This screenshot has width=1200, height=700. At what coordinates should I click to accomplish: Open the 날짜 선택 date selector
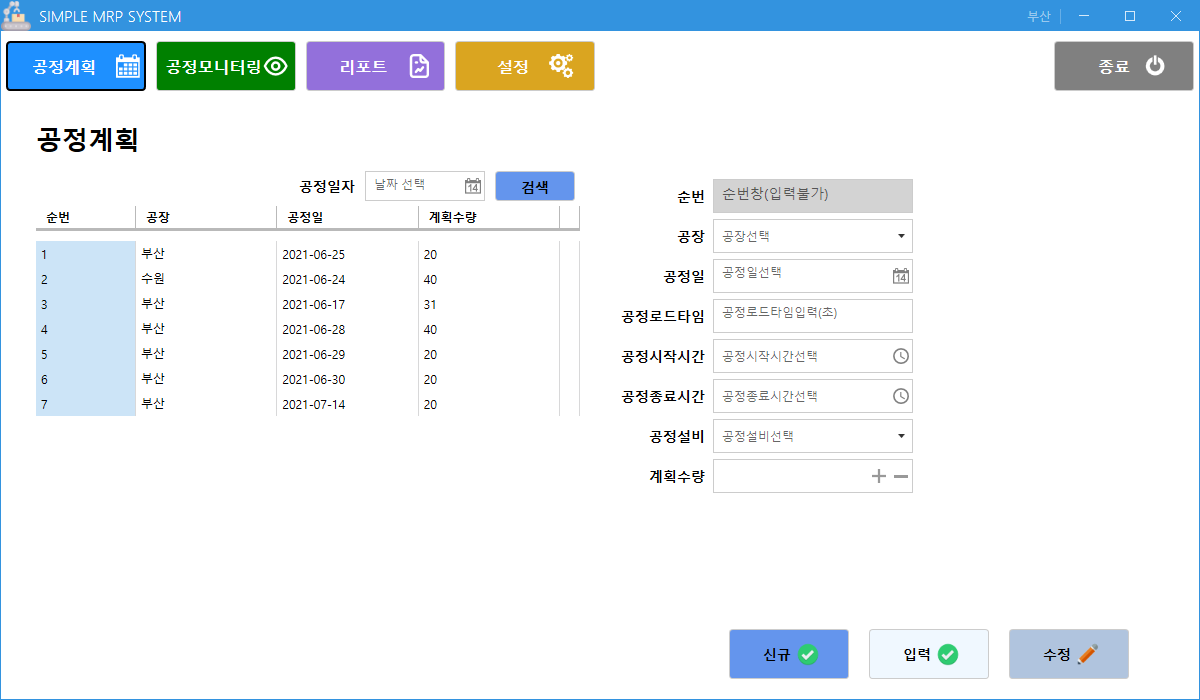tap(420, 185)
